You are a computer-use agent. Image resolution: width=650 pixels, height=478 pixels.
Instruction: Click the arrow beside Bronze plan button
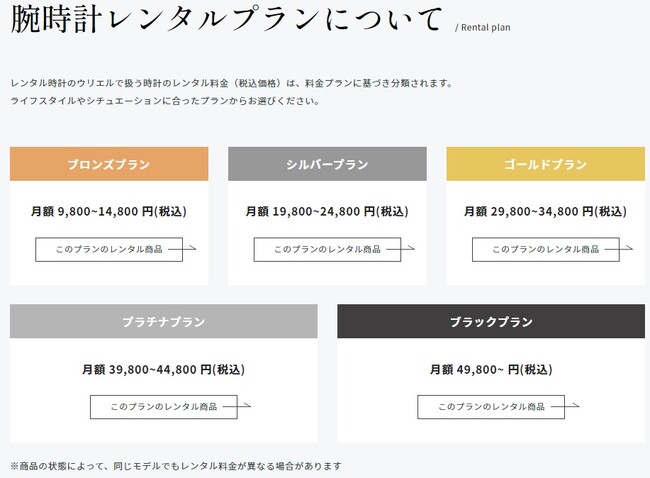click(x=189, y=248)
